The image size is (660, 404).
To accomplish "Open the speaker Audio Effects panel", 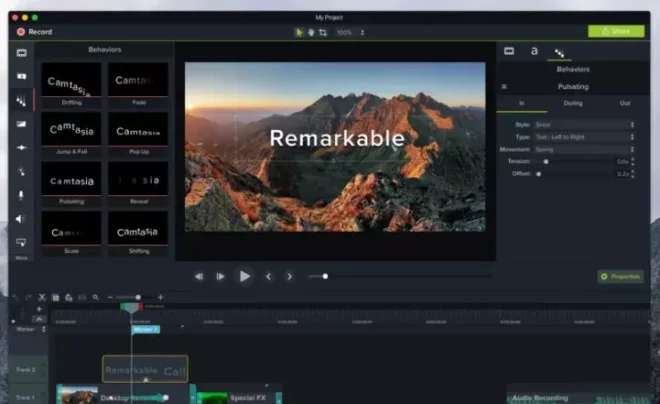I will coord(20,219).
